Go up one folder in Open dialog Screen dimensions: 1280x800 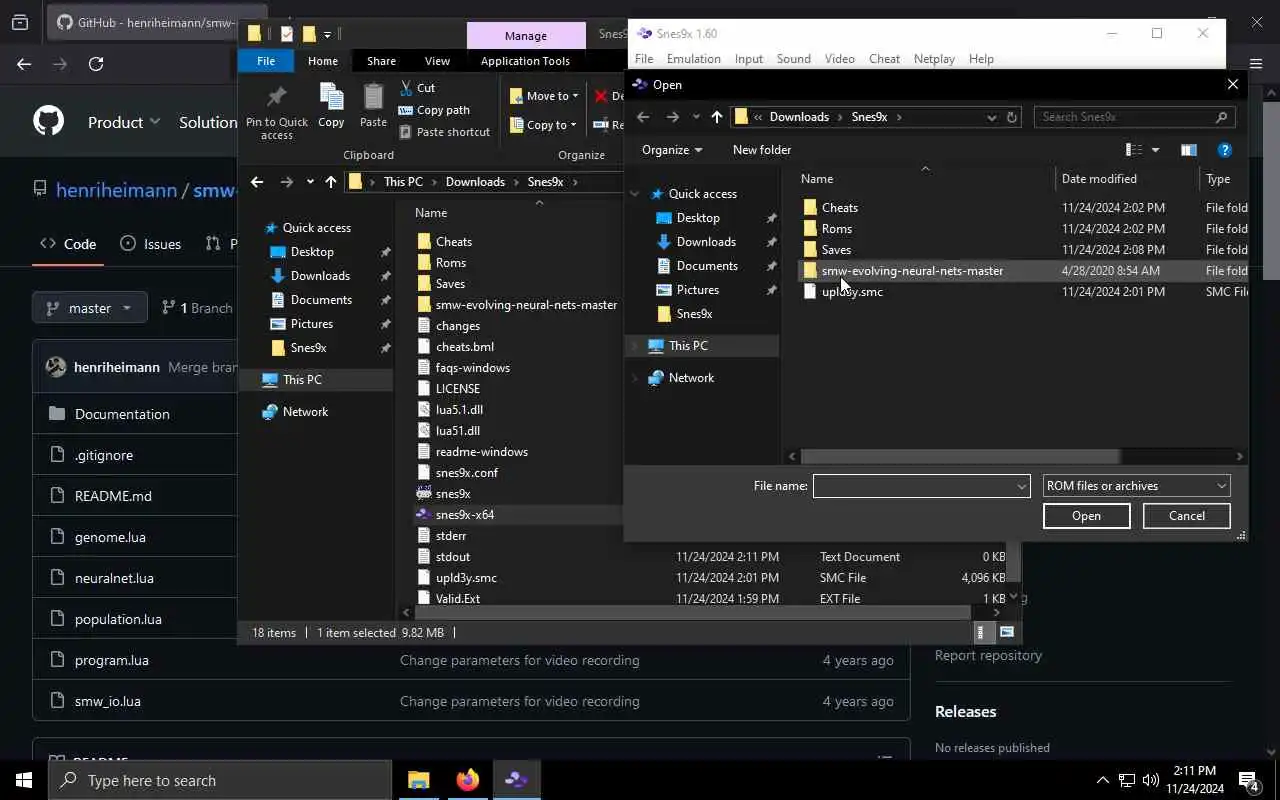(x=716, y=117)
